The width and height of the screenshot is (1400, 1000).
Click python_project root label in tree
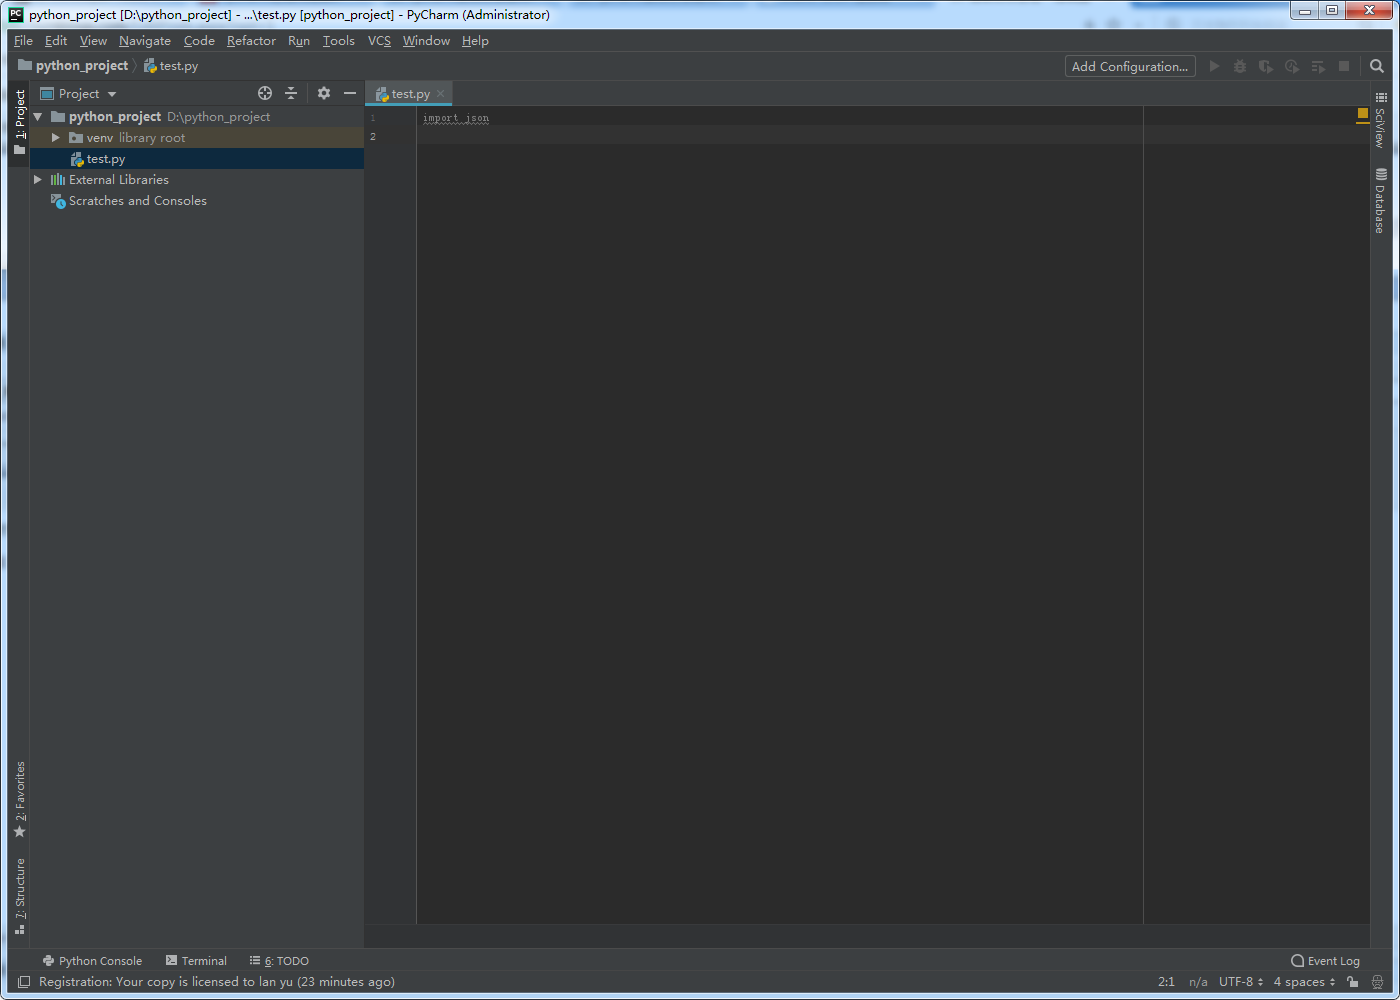point(115,117)
